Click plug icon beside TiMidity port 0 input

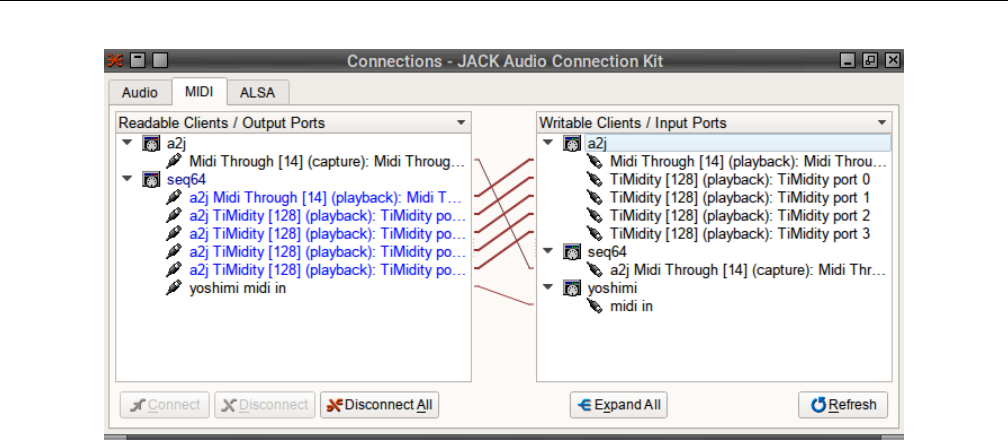tap(594, 179)
